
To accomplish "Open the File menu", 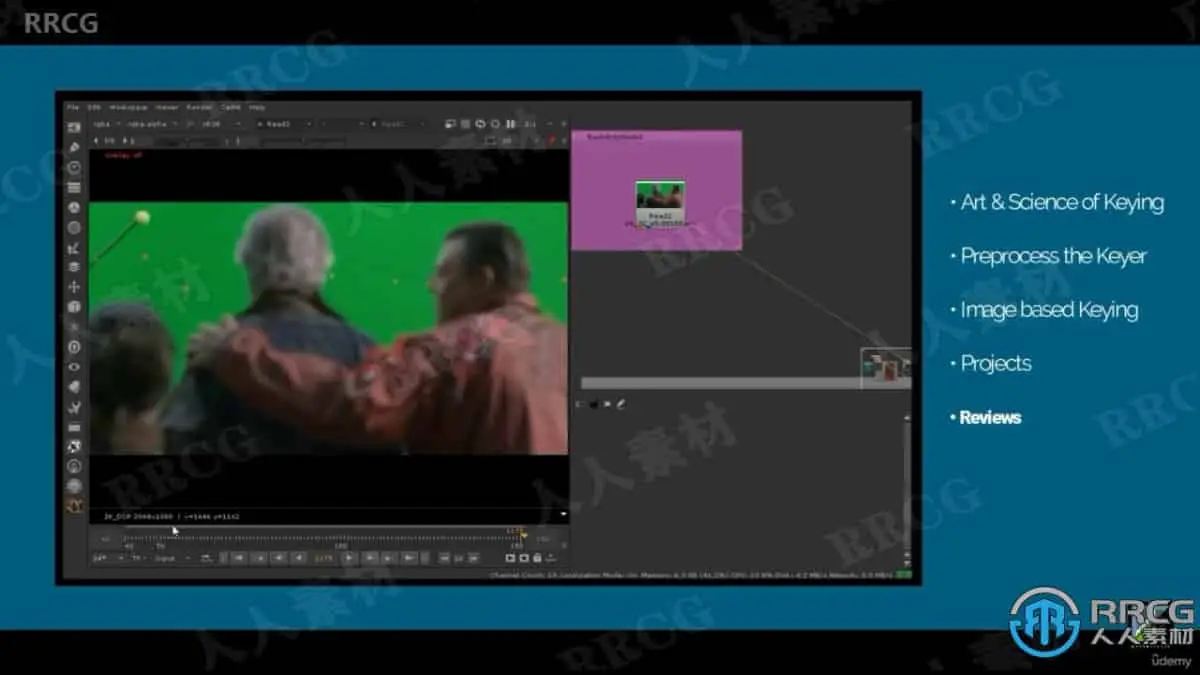I will tap(72, 106).
